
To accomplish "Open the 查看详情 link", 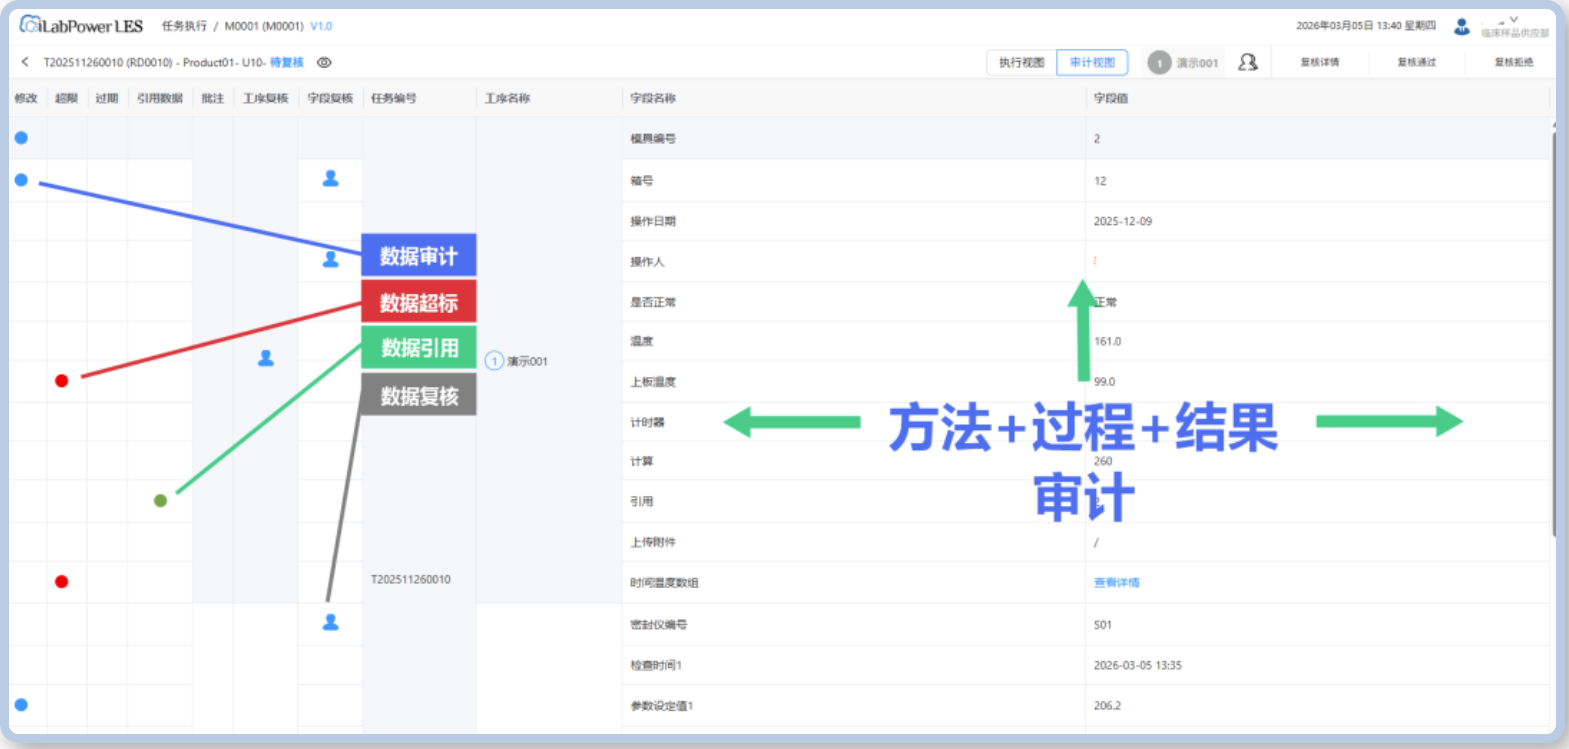I will [1116, 583].
